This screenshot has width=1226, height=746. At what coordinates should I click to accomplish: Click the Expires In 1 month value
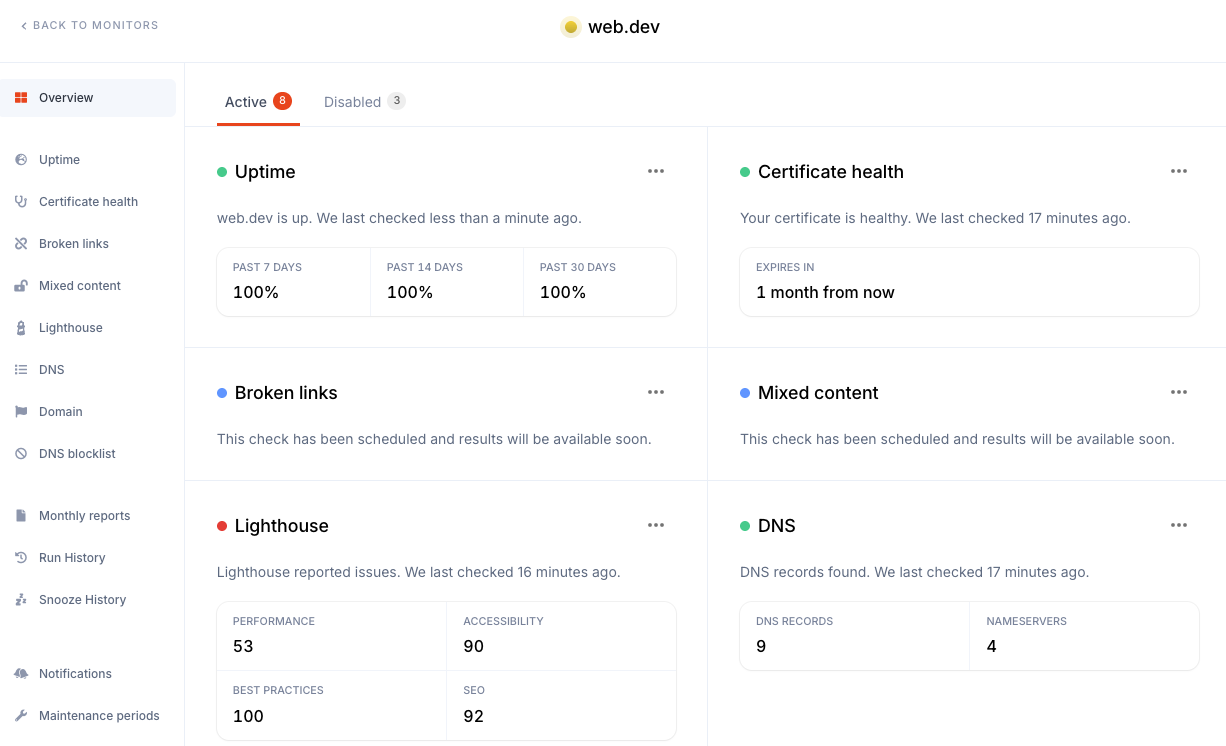click(825, 293)
